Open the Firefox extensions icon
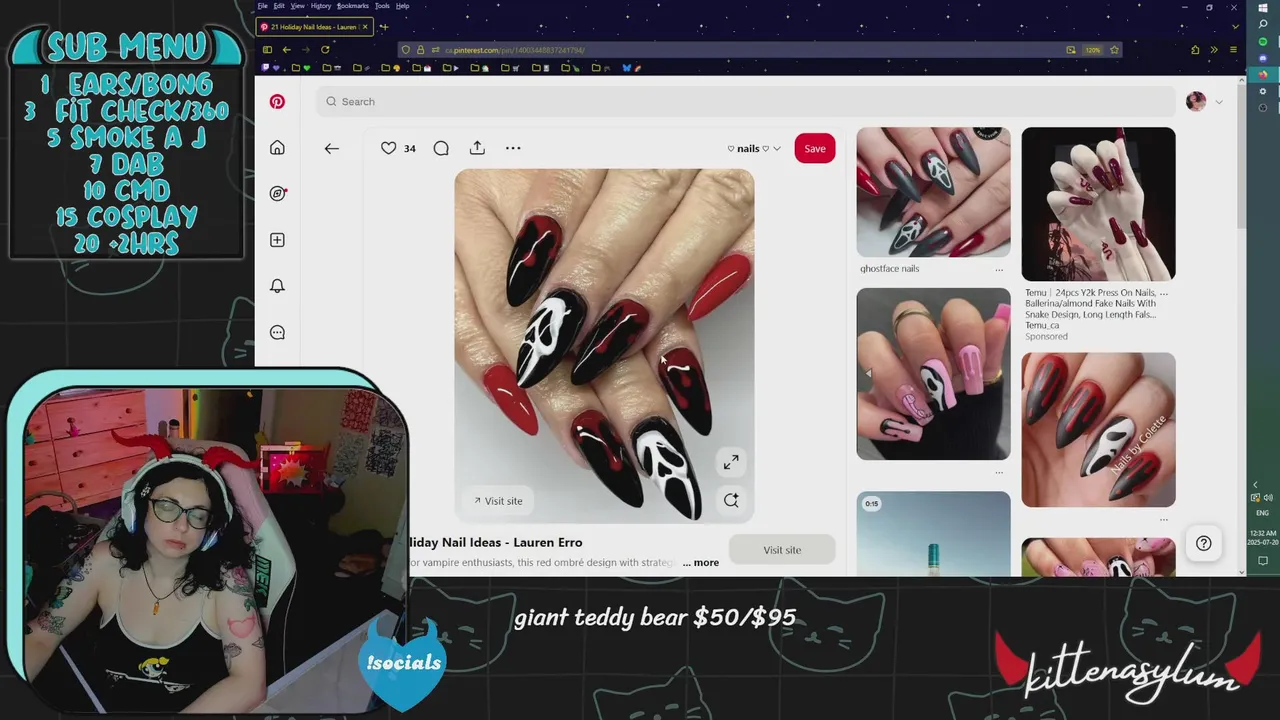This screenshot has width=1280, height=720. point(1195,50)
